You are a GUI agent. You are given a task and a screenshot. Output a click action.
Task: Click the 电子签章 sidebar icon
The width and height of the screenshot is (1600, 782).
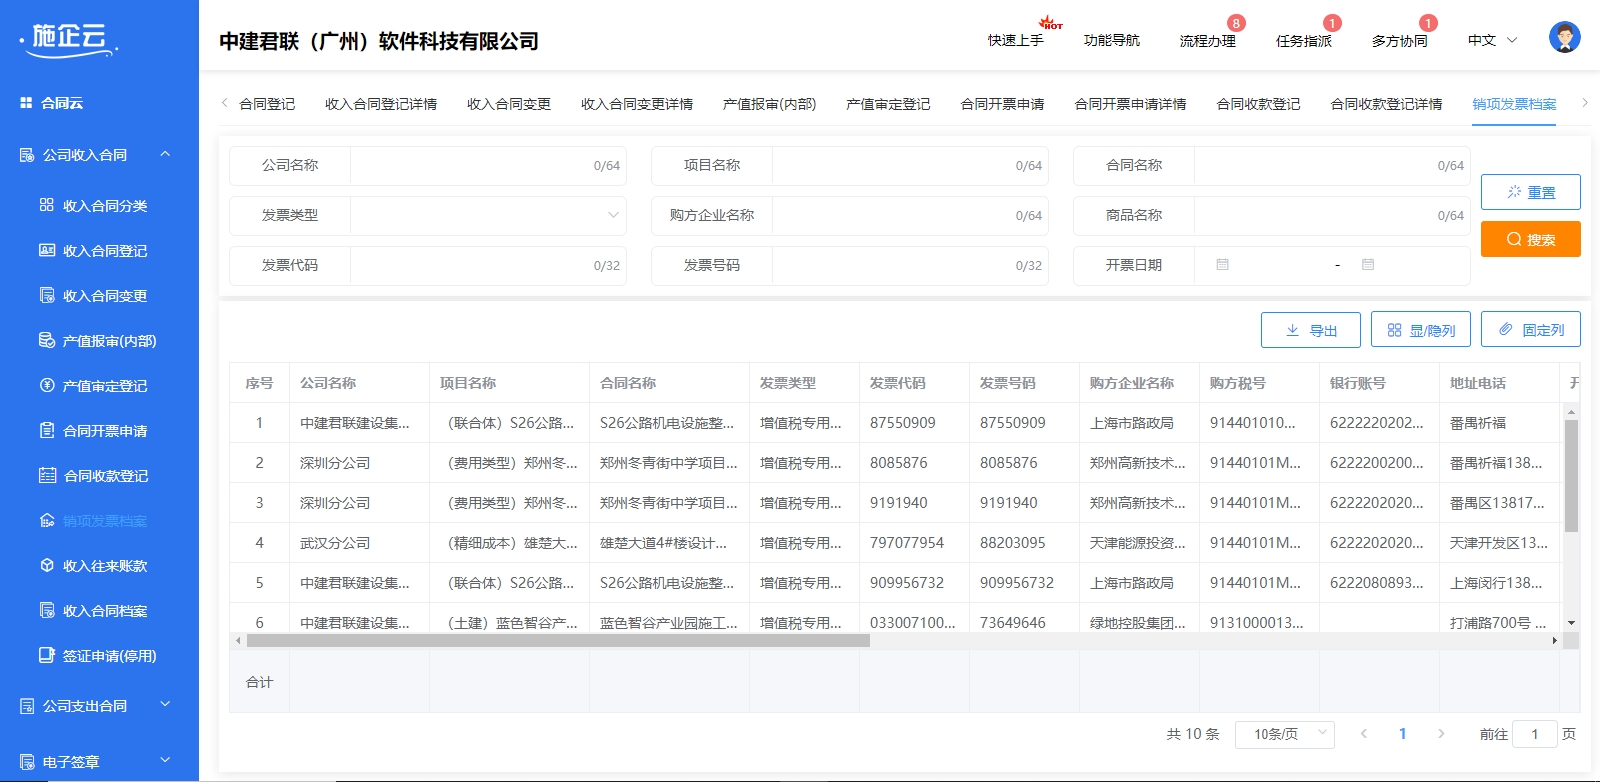tap(27, 762)
